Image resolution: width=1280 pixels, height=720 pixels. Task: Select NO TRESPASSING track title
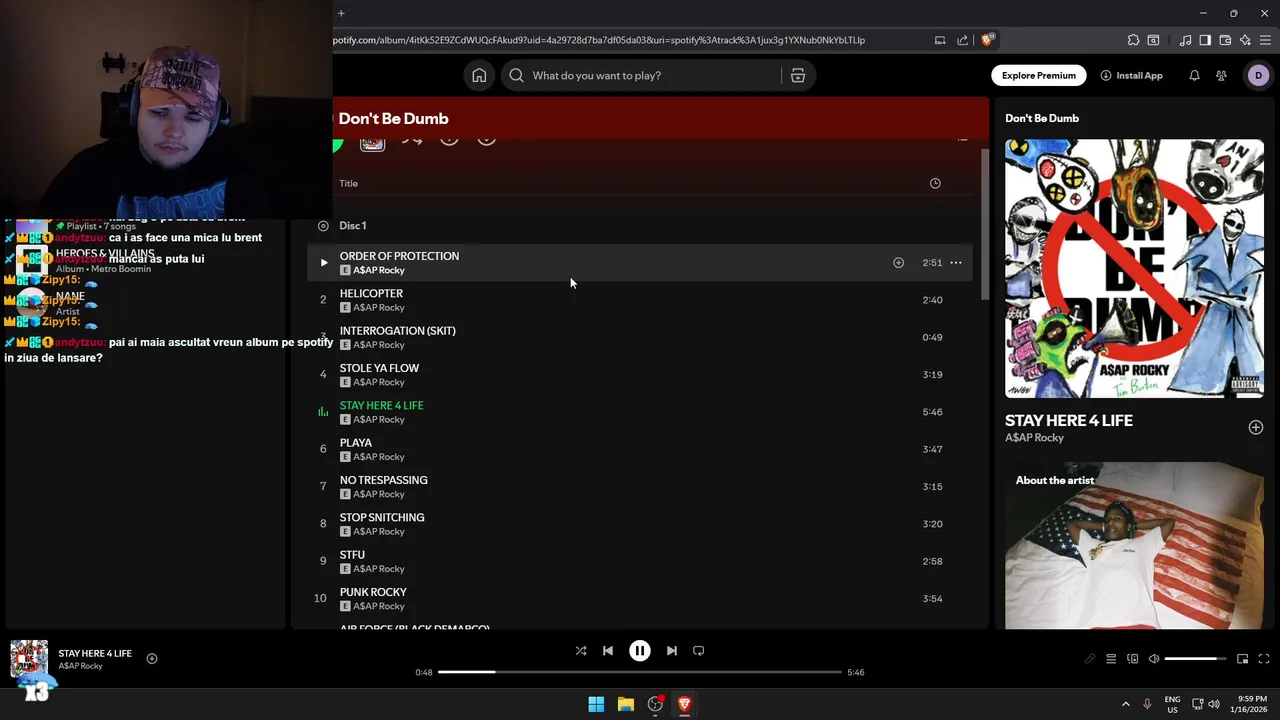(x=383, y=480)
